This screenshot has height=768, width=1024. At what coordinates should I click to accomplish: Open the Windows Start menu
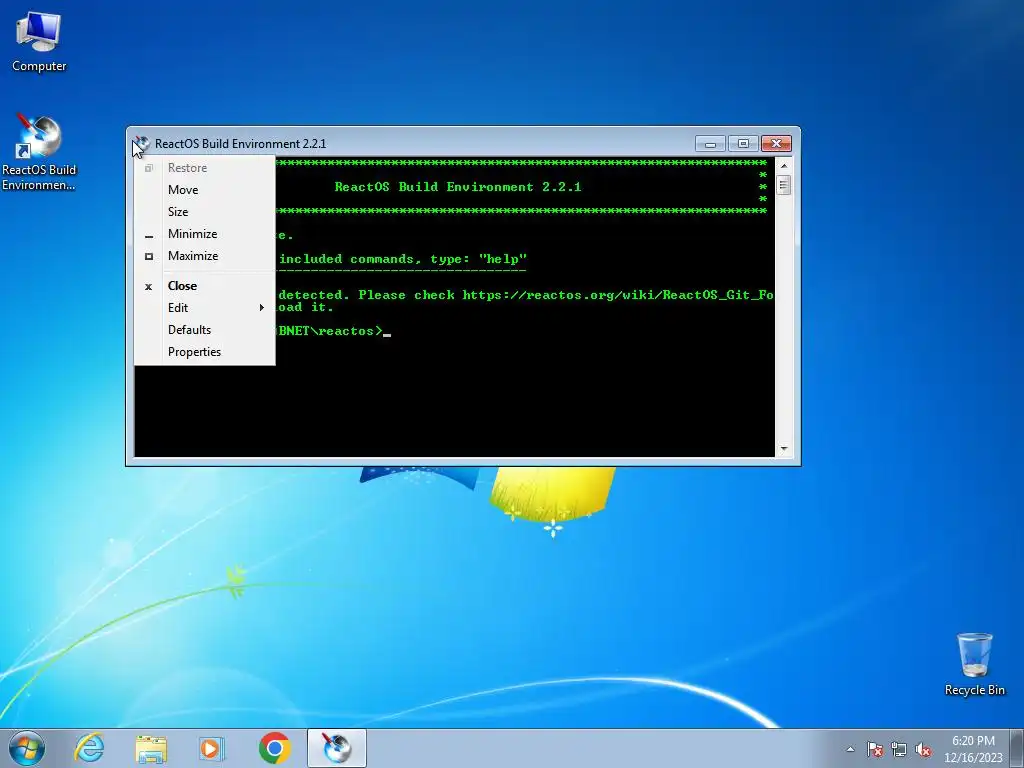click(x=27, y=748)
